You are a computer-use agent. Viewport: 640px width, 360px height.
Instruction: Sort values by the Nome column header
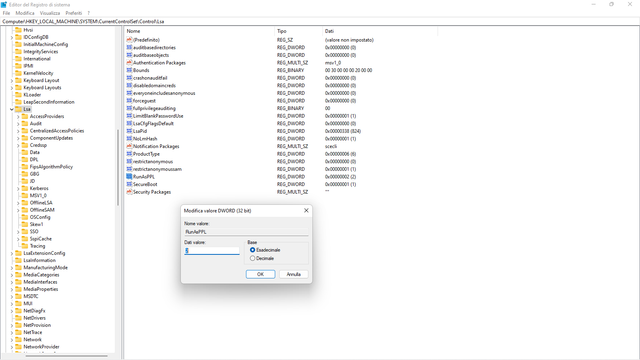(199, 31)
